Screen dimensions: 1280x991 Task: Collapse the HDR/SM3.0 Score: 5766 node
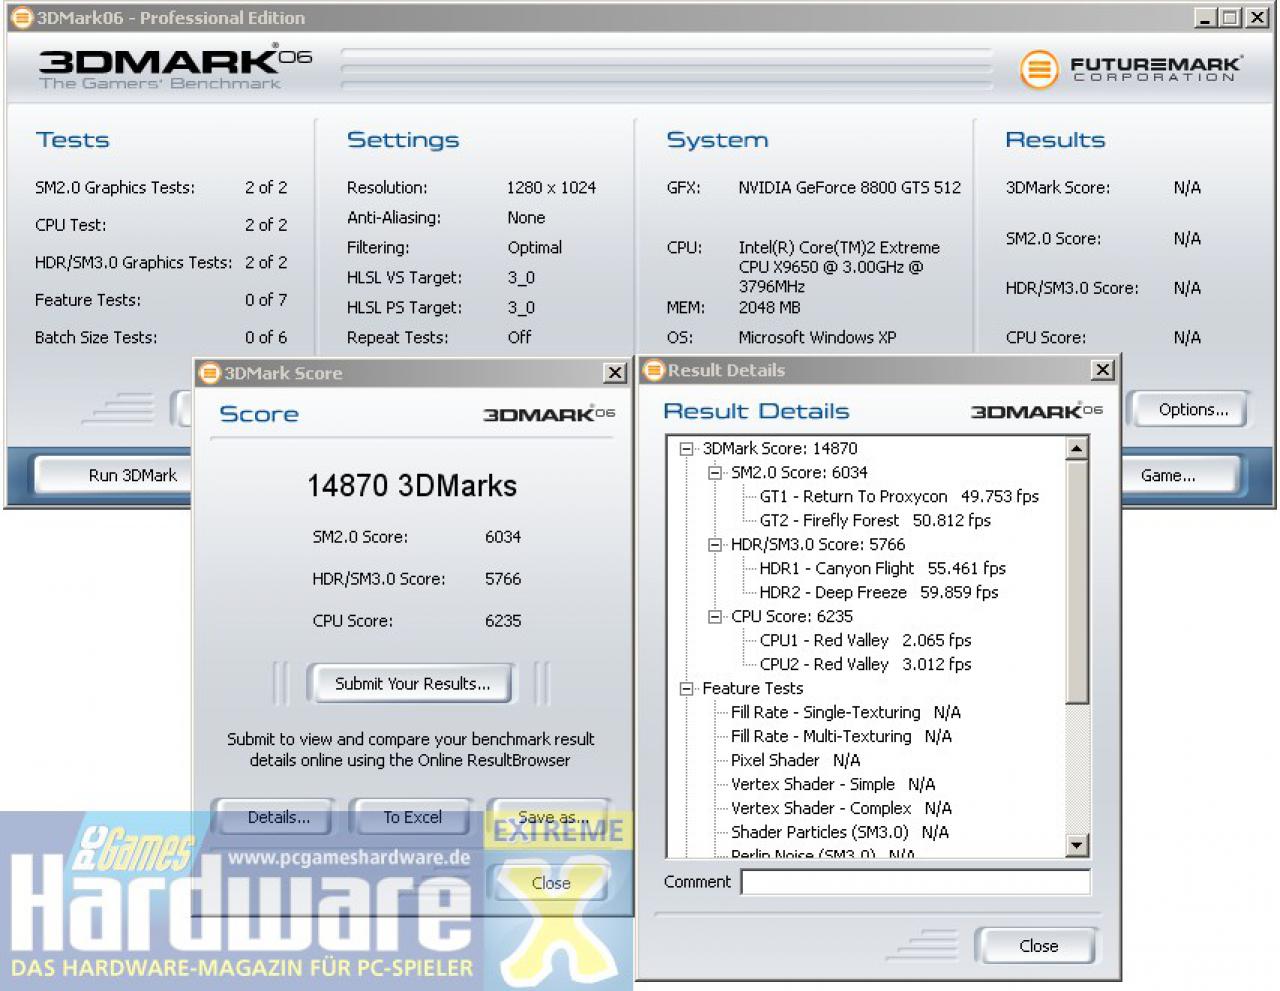click(x=715, y=545)
